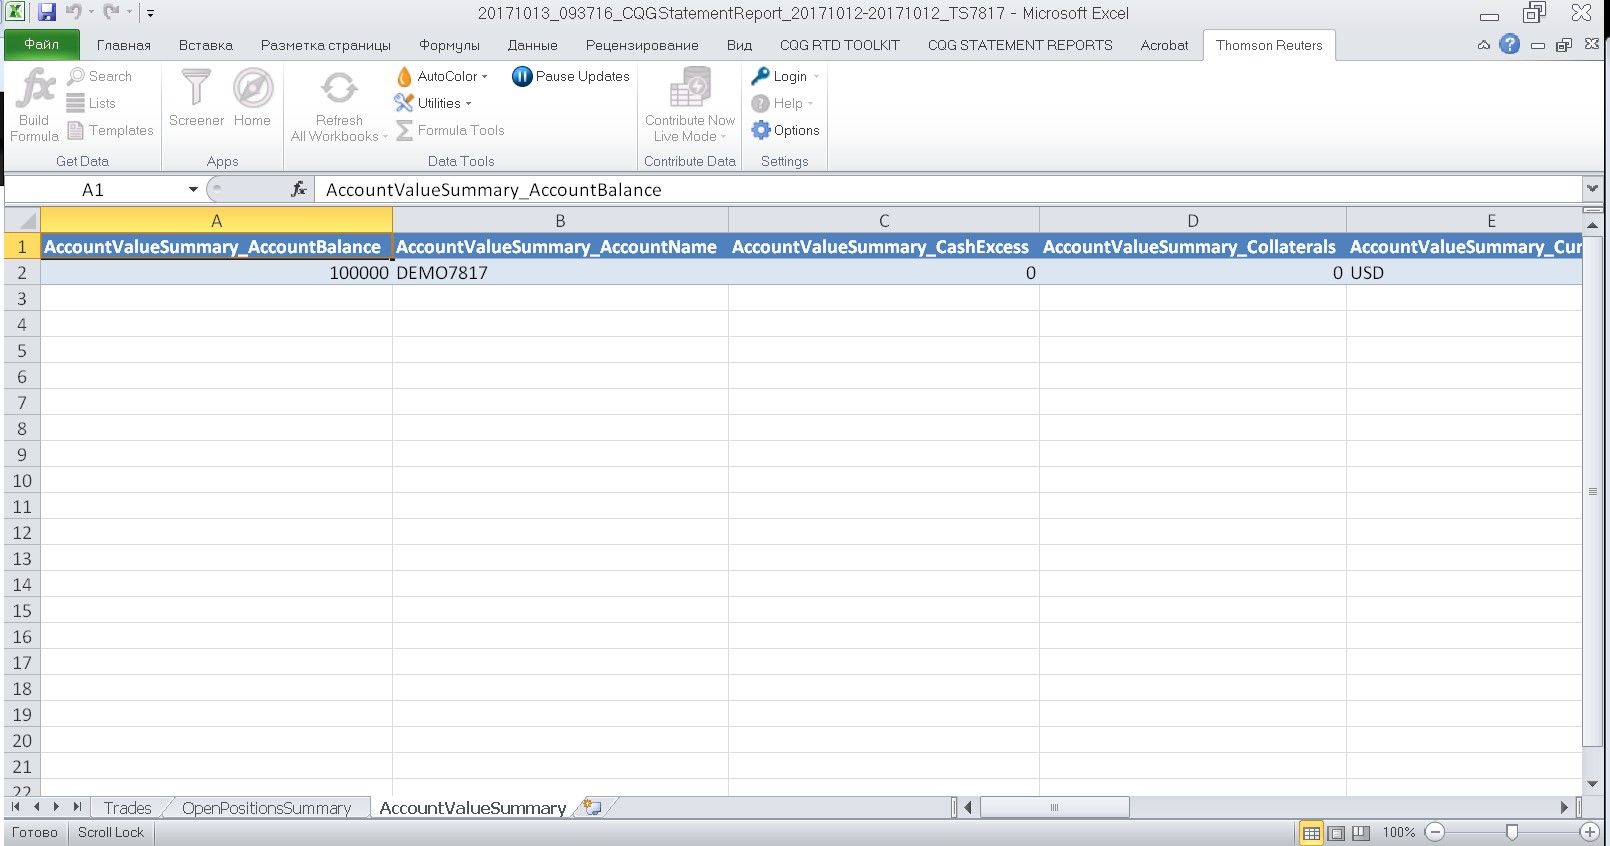Switch to the Формулы ribbon tab
Screen dimensions: 1610x846
tap(449, 45)
